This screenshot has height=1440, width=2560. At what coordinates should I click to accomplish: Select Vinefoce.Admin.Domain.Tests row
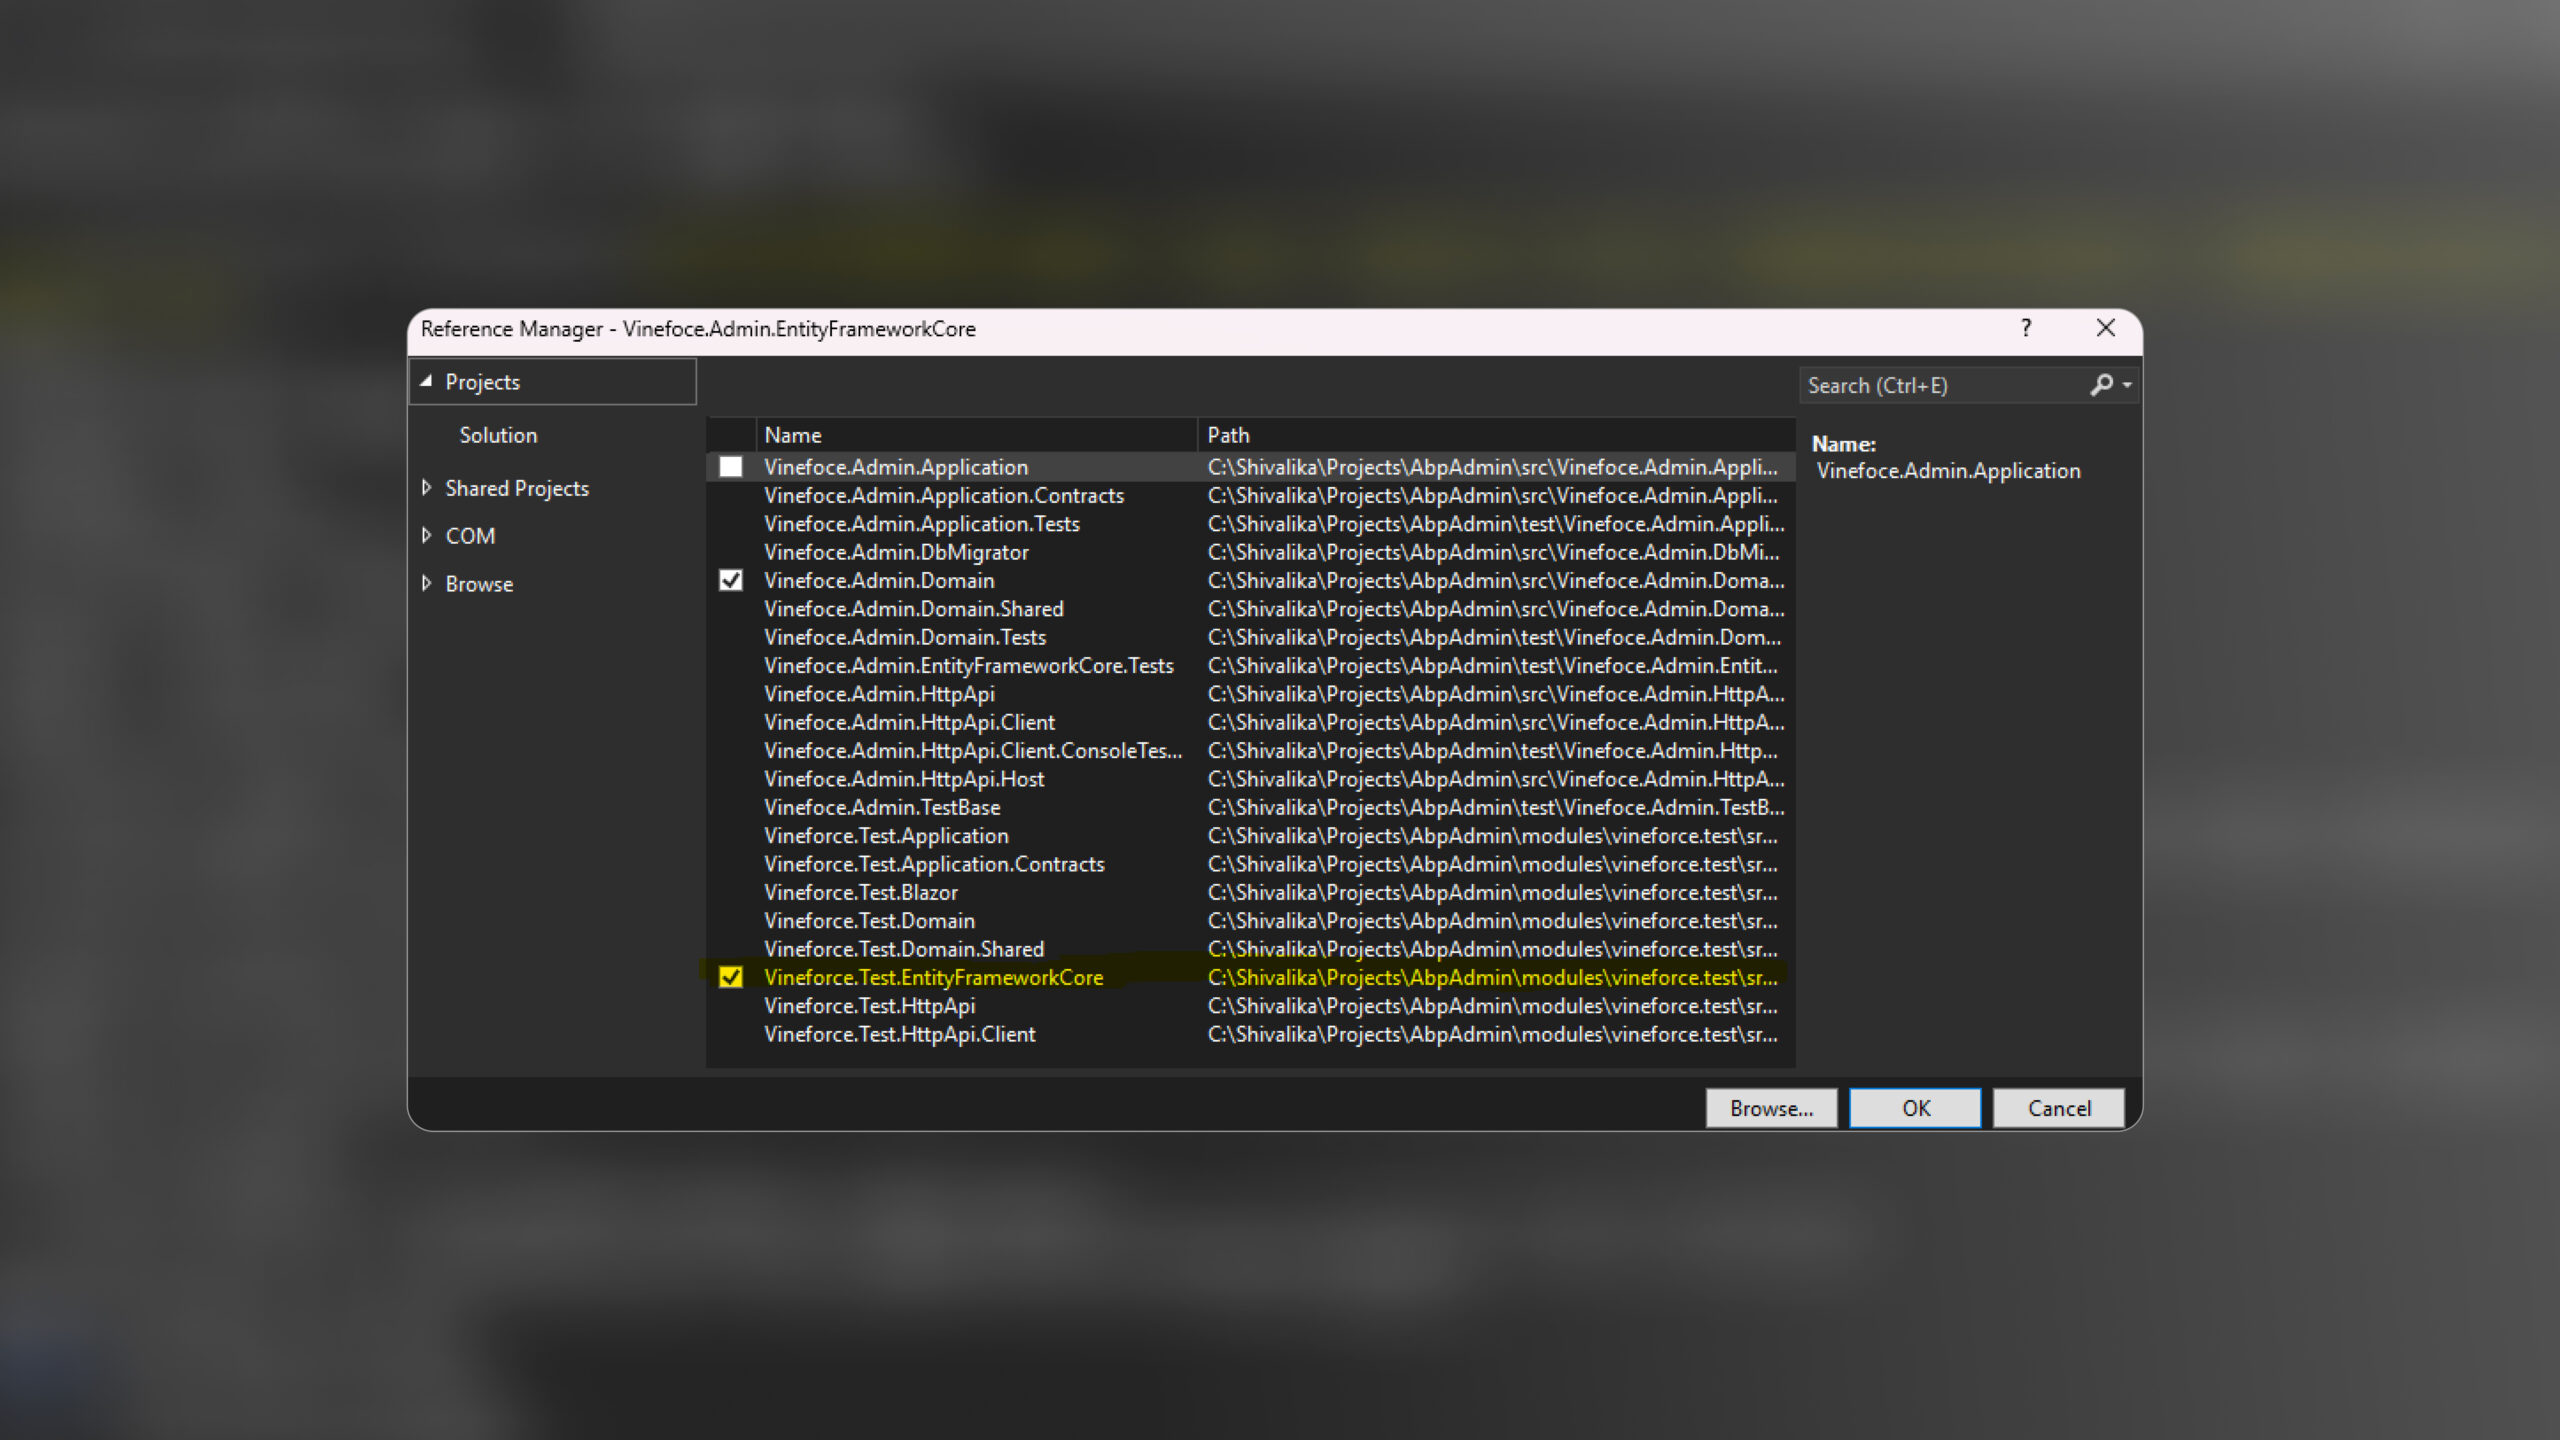1250,637
